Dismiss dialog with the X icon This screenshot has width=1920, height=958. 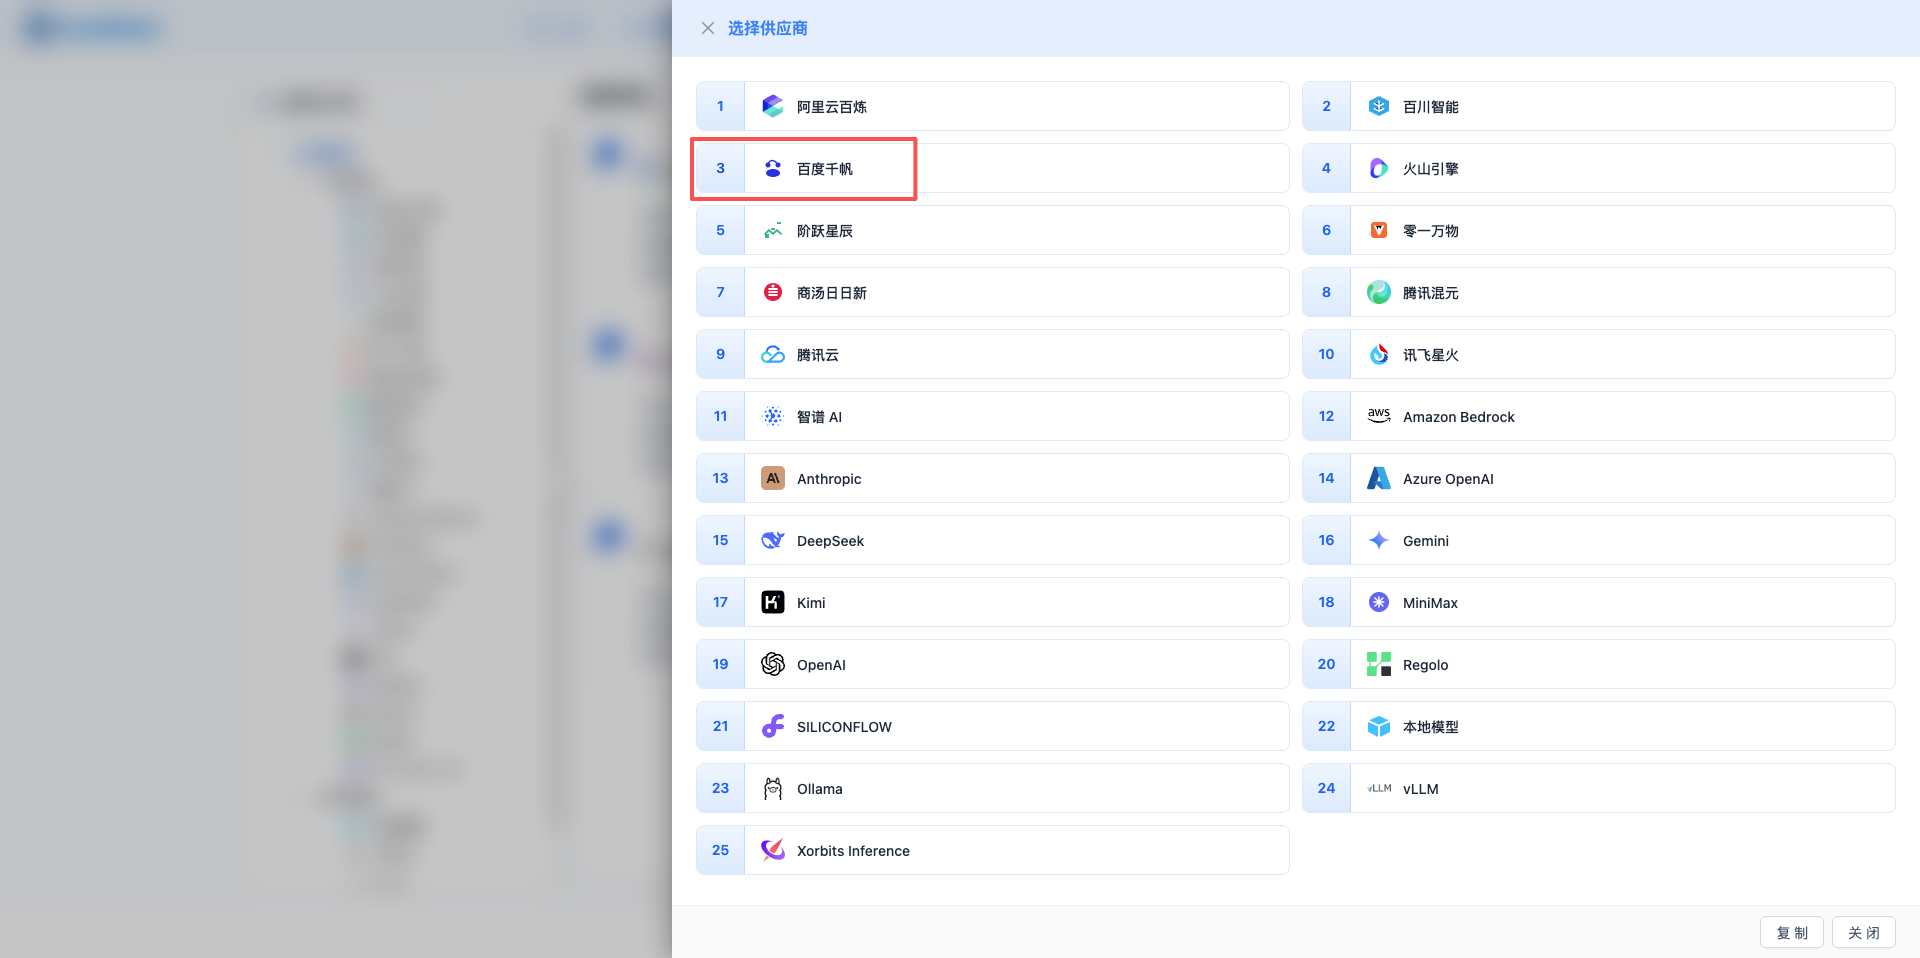pos(708,28)
